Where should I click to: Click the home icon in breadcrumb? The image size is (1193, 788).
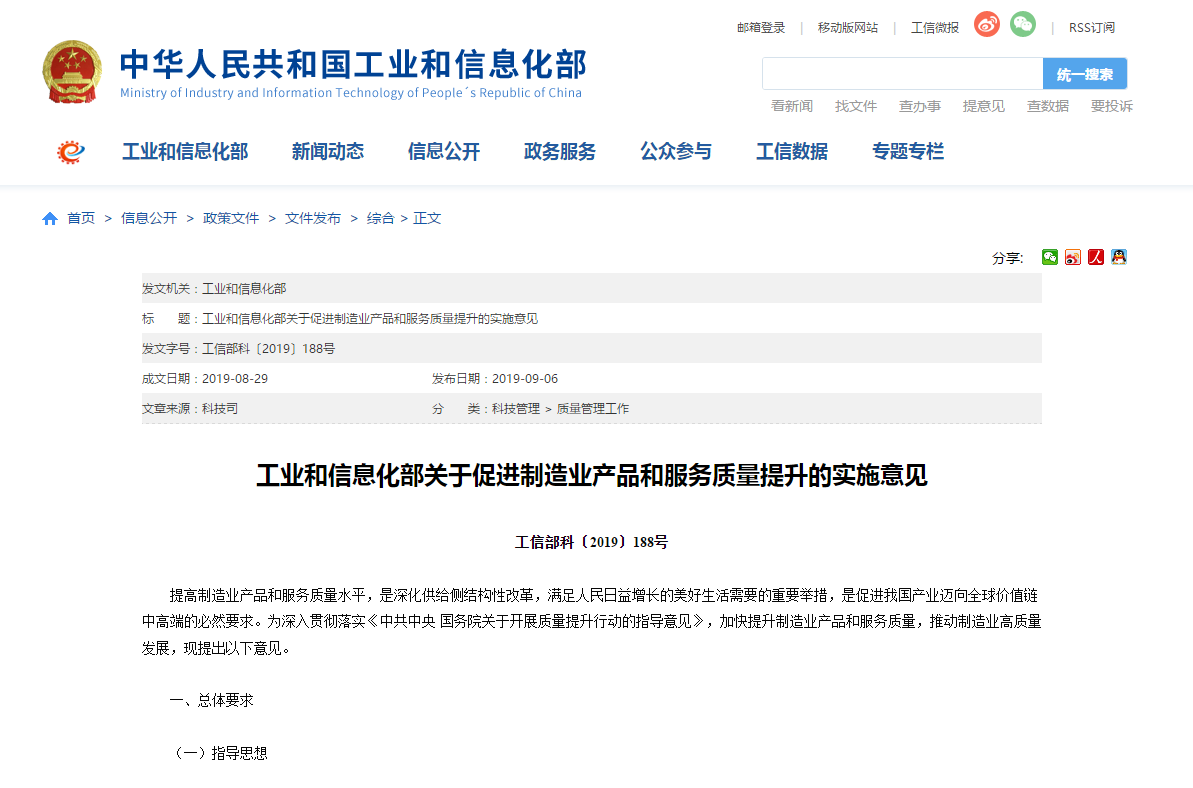click(x=49, y=219)
